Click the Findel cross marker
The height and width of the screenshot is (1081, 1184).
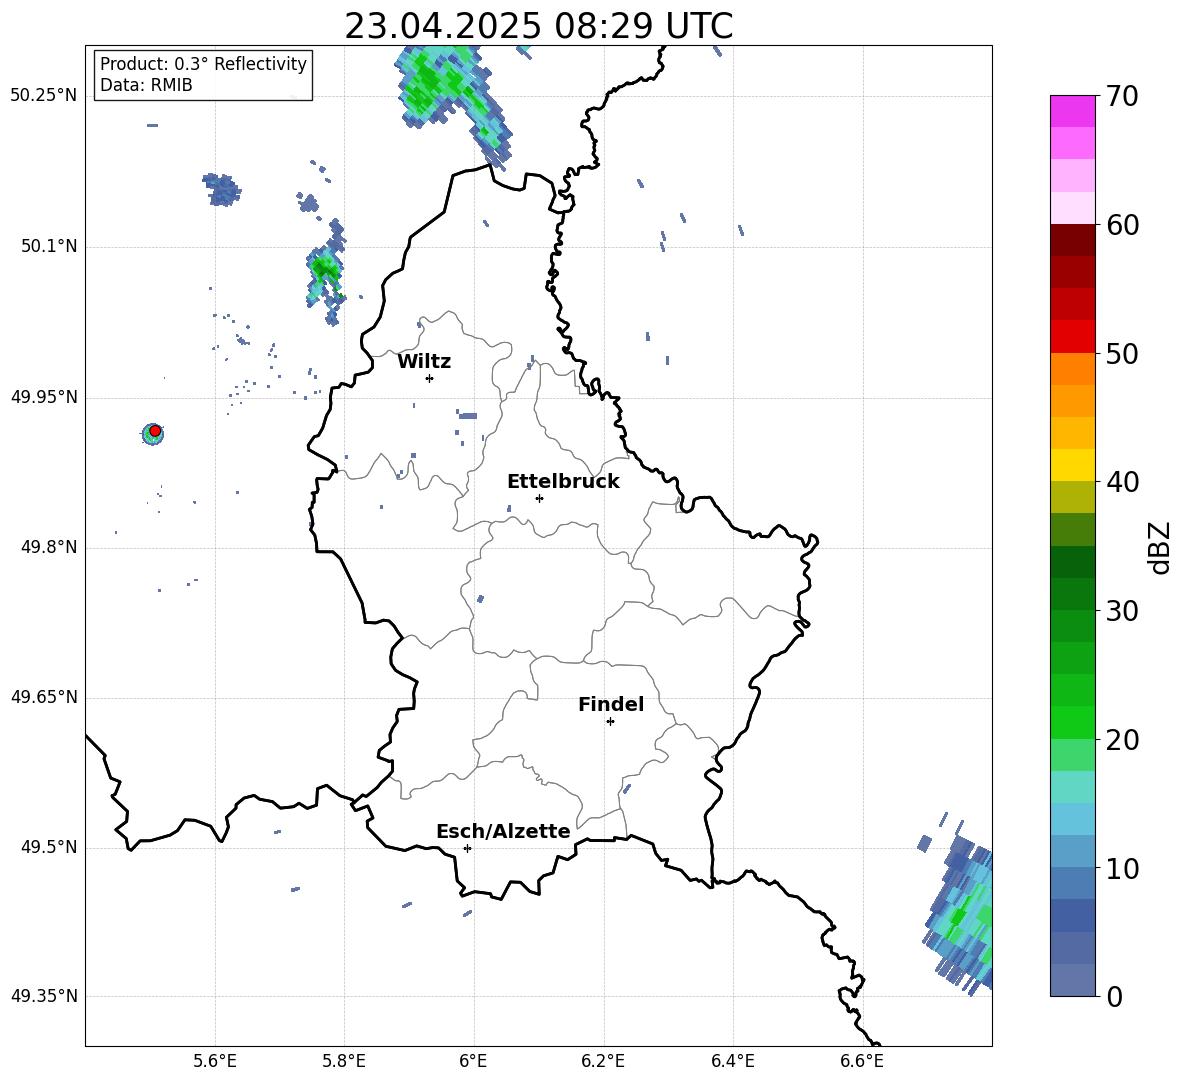[x=610, y=722]
